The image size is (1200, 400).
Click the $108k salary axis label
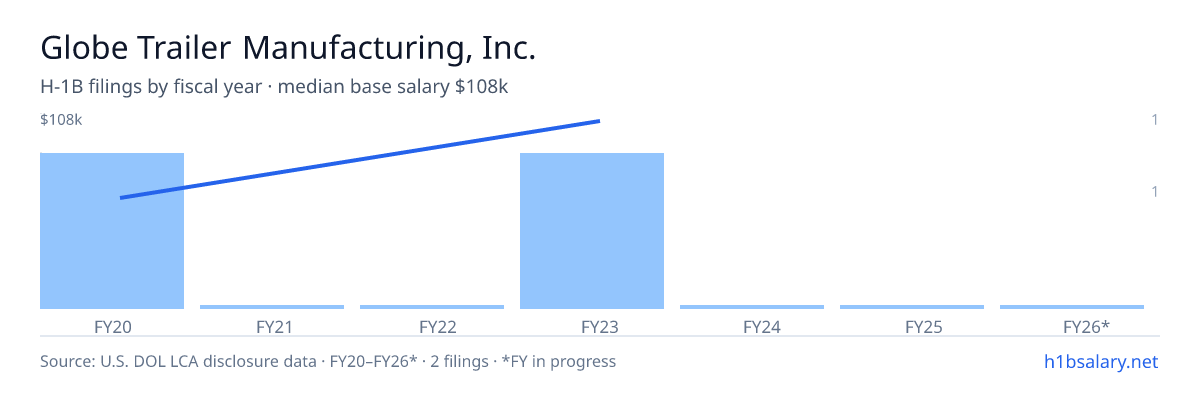click(x=61, y=120)
